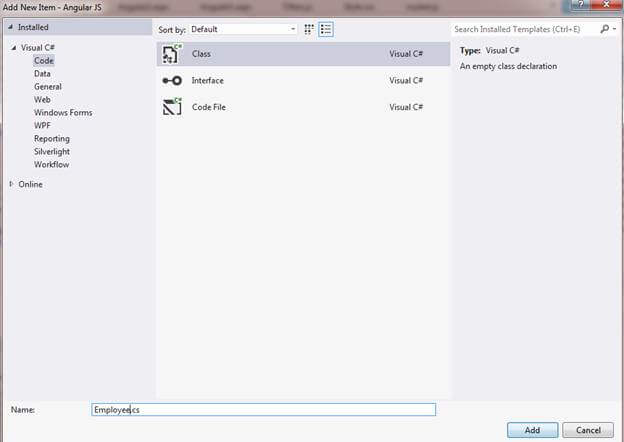This screenshot has height=442, width=624.
Task: Select General category in tree
Action: point(48,87)
